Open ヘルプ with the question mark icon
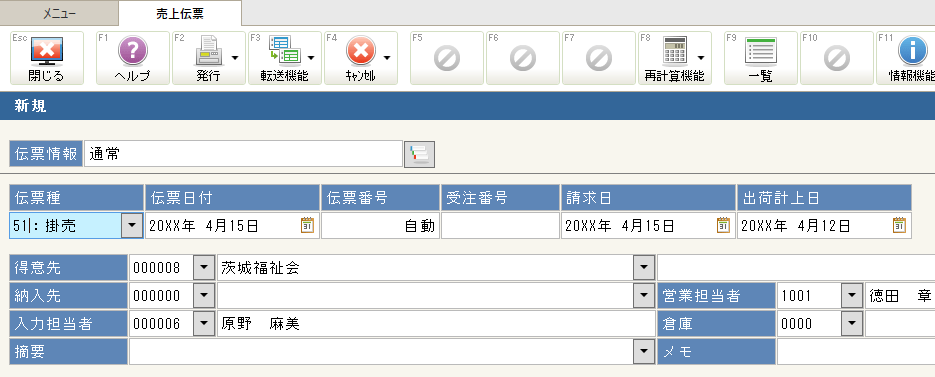The image size is (935, 377). [x=132, y=51]
